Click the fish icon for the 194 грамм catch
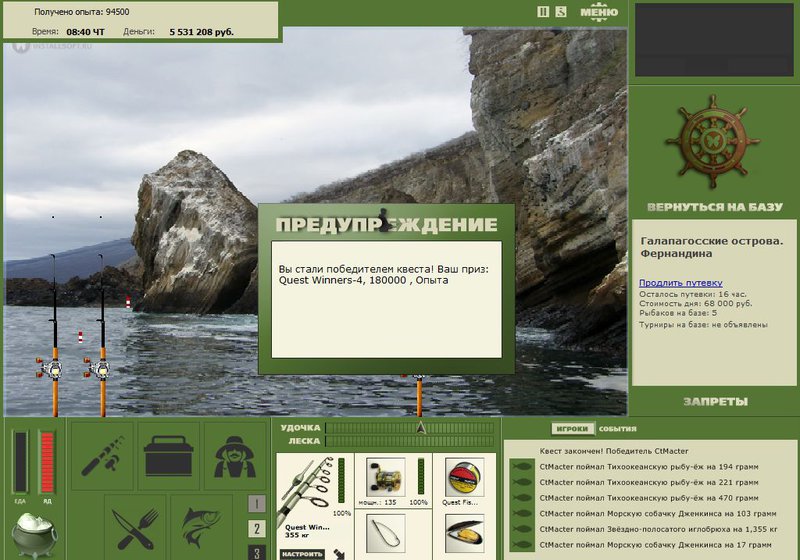800x560 pixels. (521, 467)
